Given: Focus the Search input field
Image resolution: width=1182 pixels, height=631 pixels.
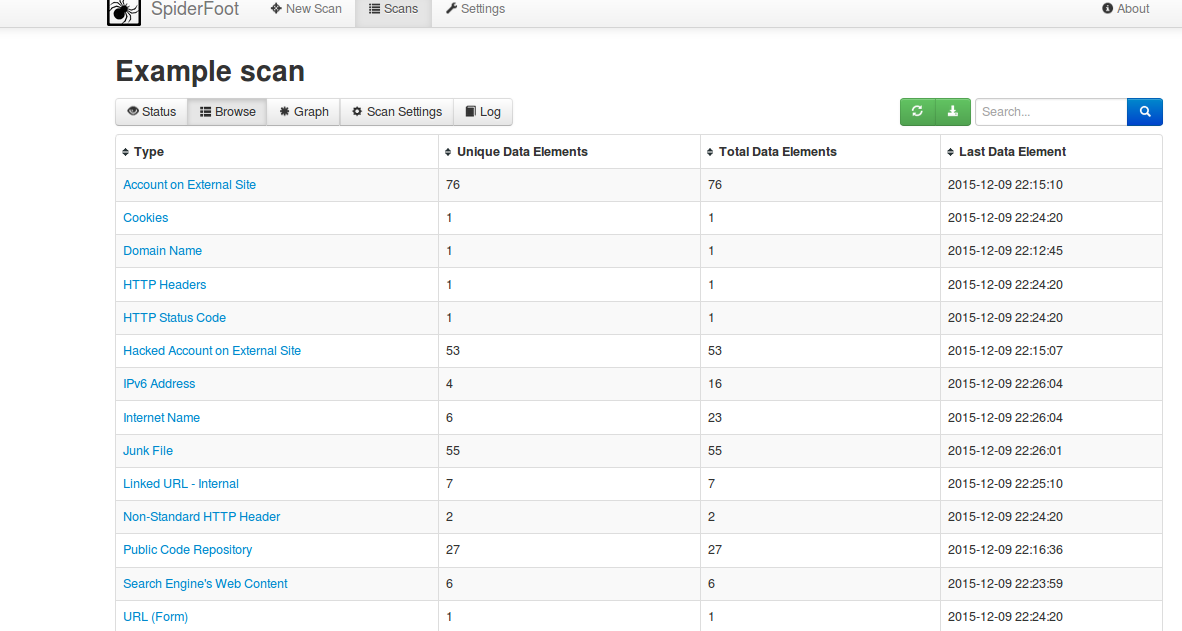Looking at the screenshot, I should pos(1051,112).
